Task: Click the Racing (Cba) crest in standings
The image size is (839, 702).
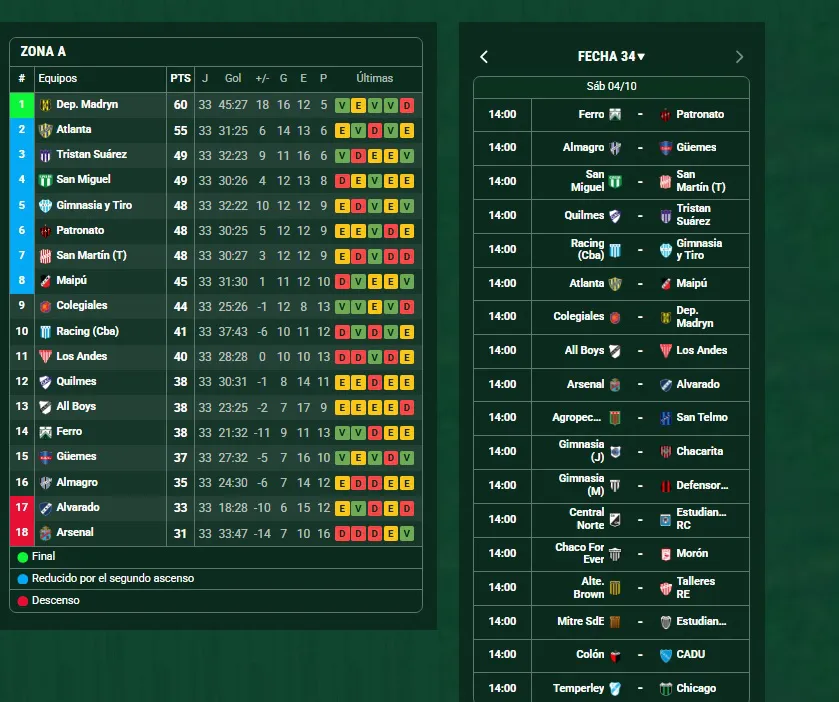Action: click(x=45, y=332)
